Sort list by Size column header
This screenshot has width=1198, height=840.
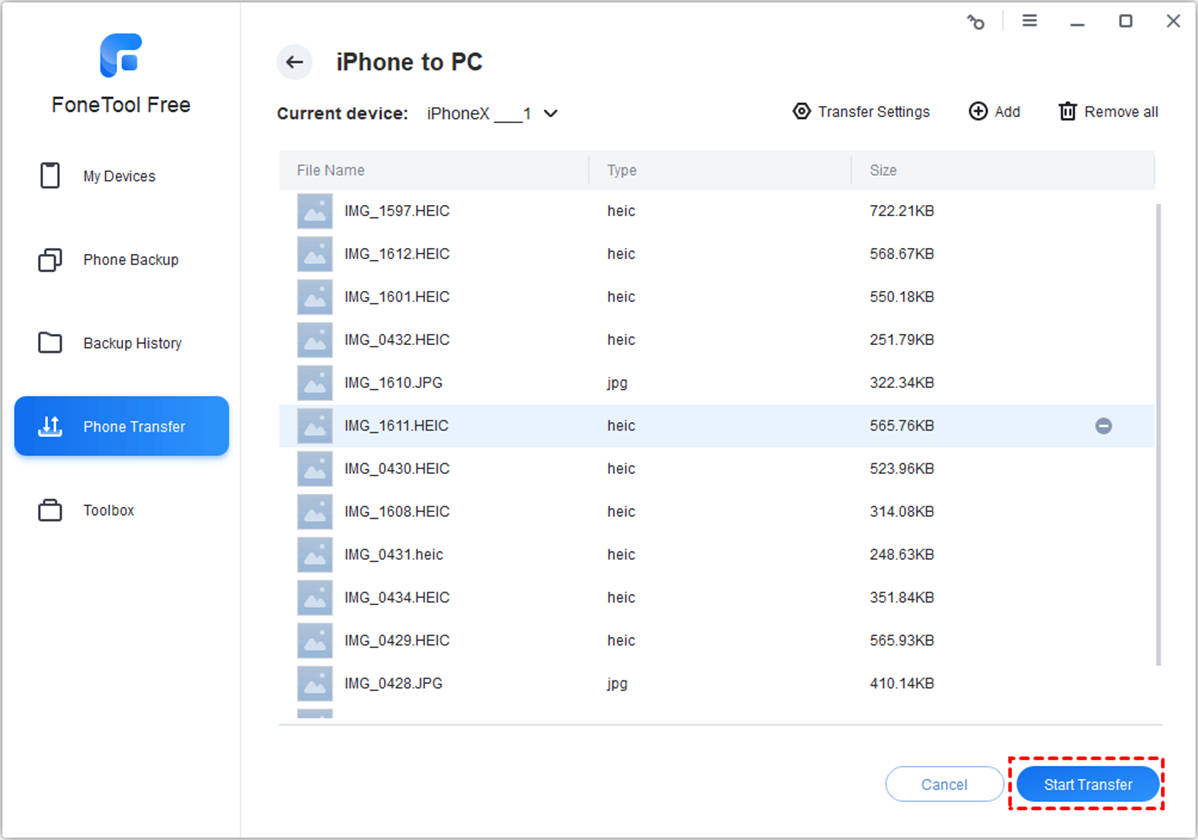[883, 171]
